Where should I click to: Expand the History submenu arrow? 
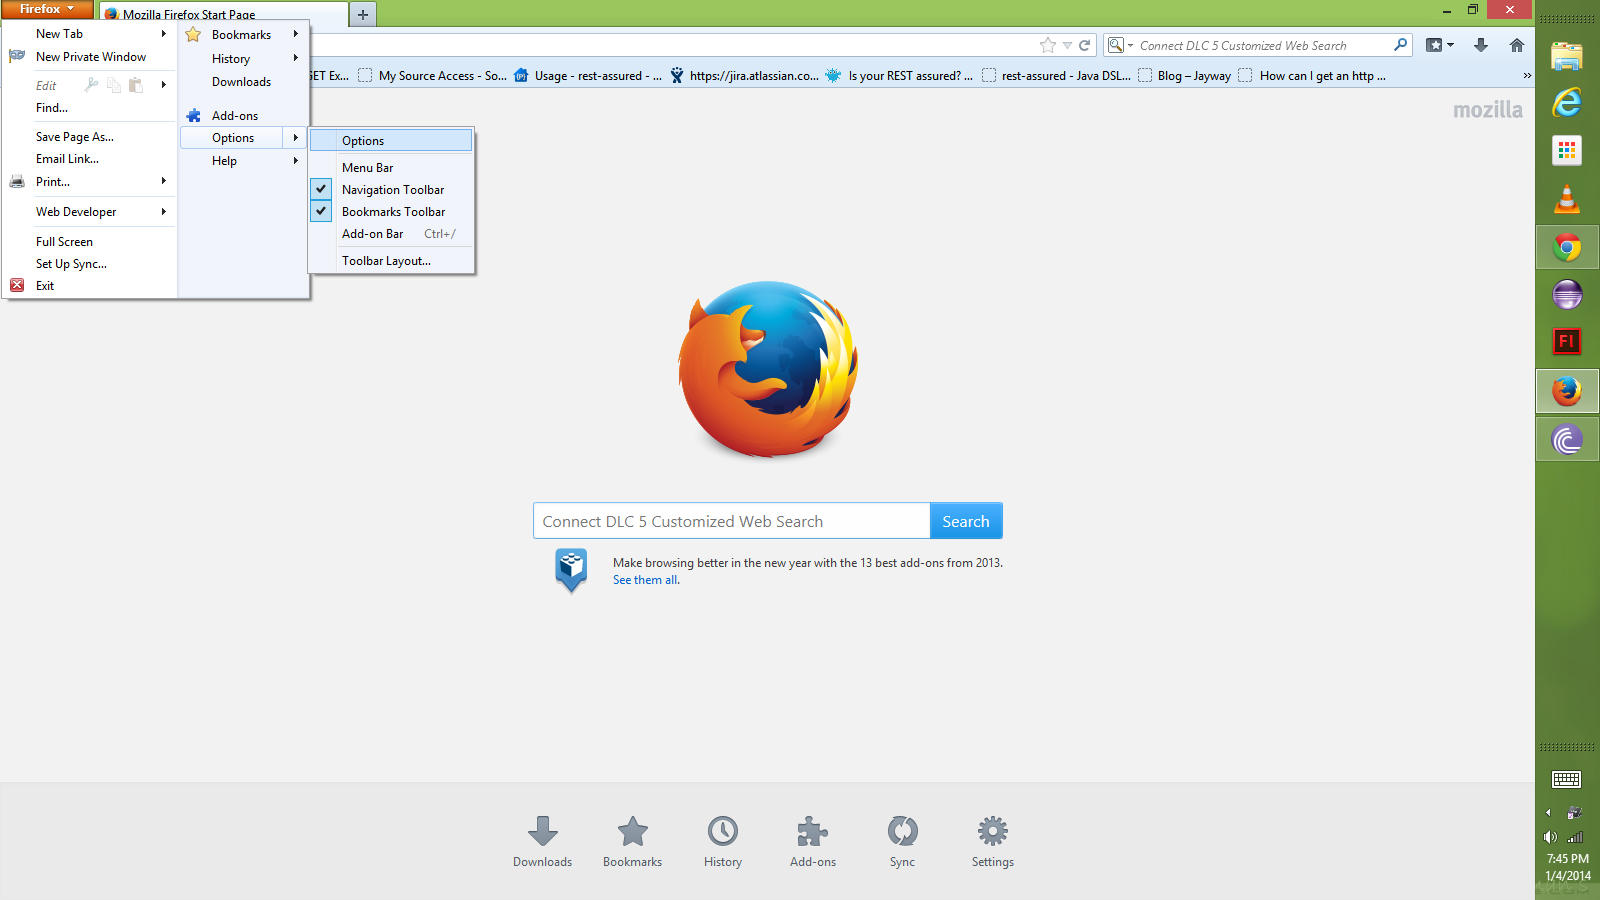click(296, 58)
